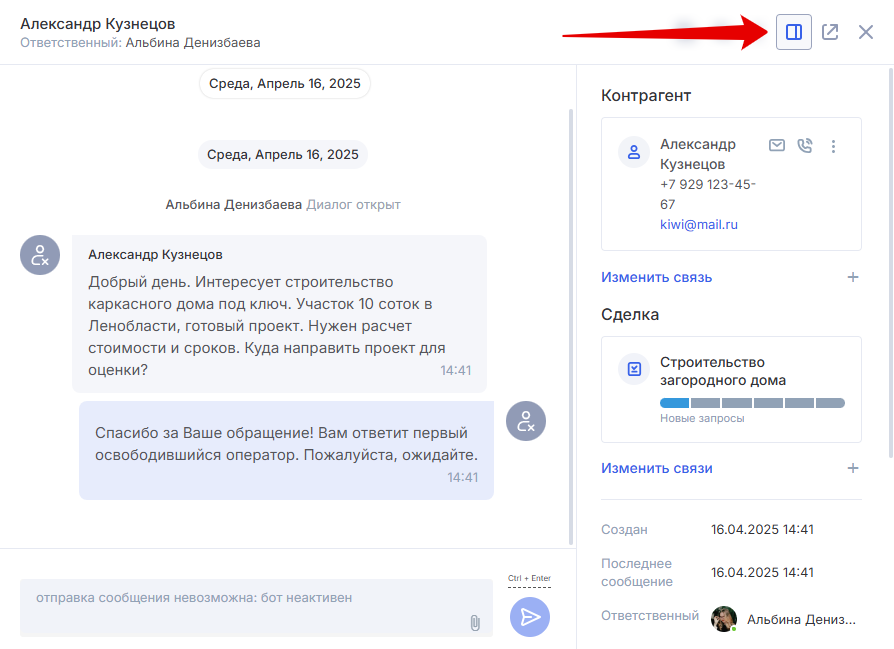The height and width of the screenshot is (649, 894).
Task: Open dialog in new window icon
Action: tap(830, 32)
